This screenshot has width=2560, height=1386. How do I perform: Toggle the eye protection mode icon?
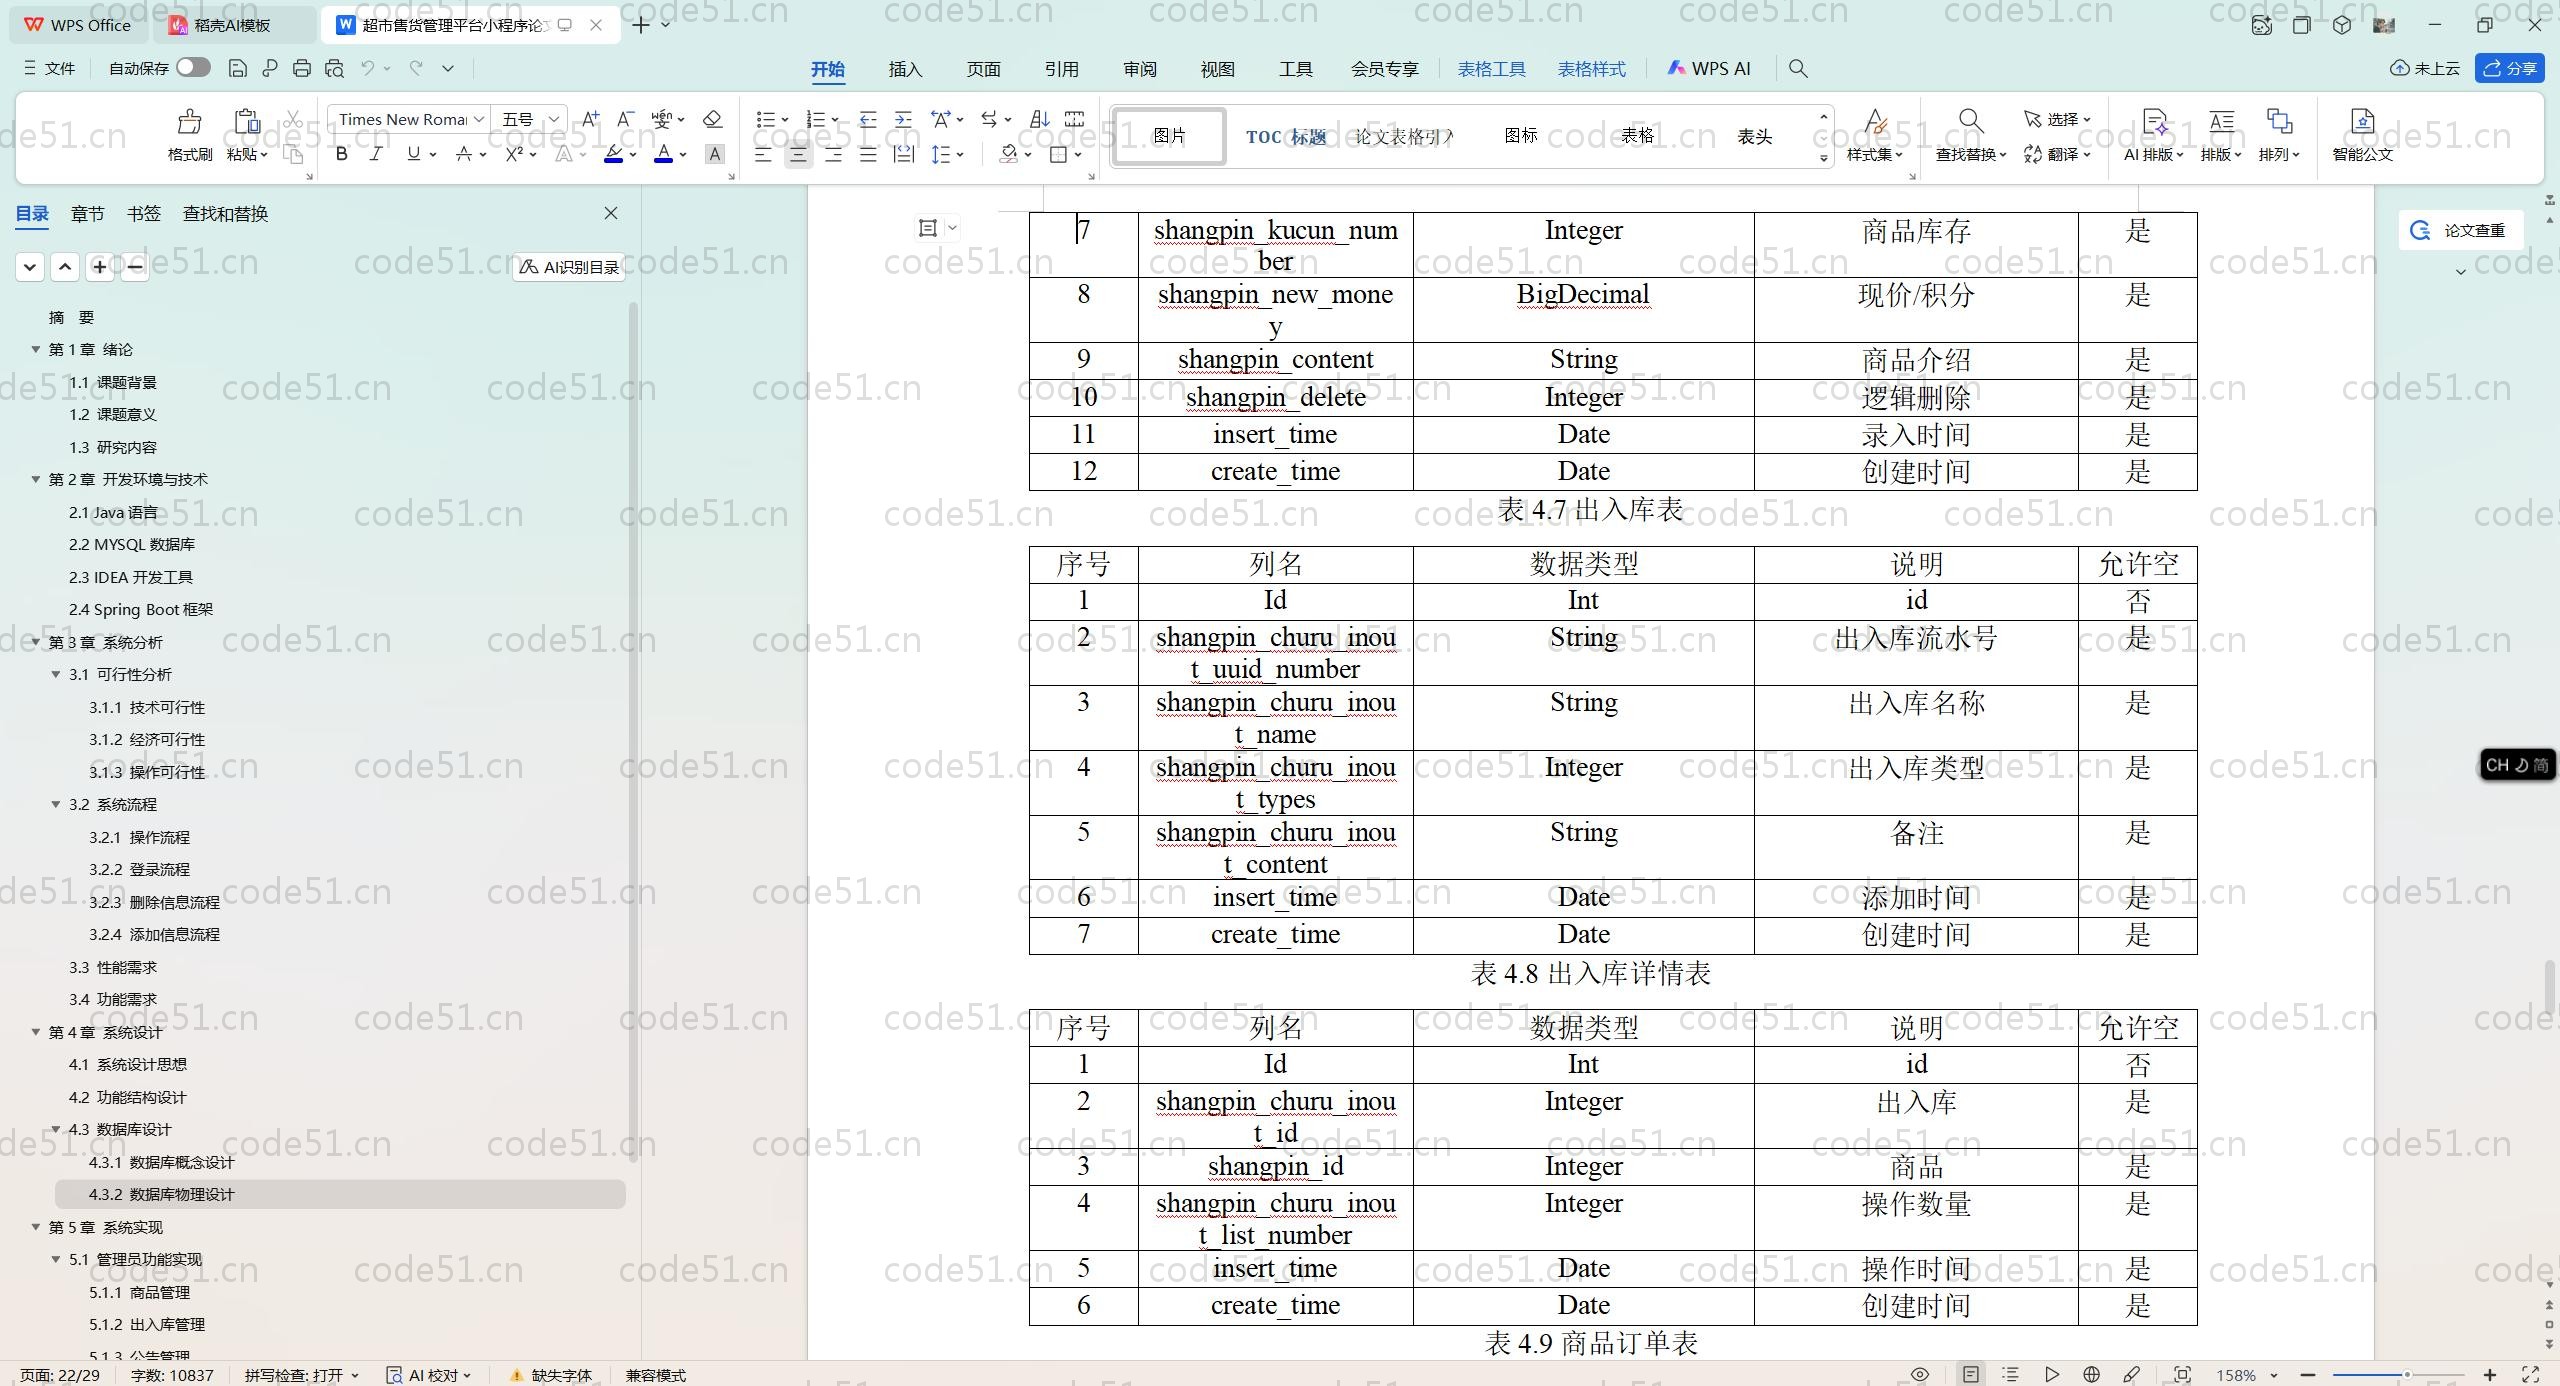[x=1920, y=1375]
